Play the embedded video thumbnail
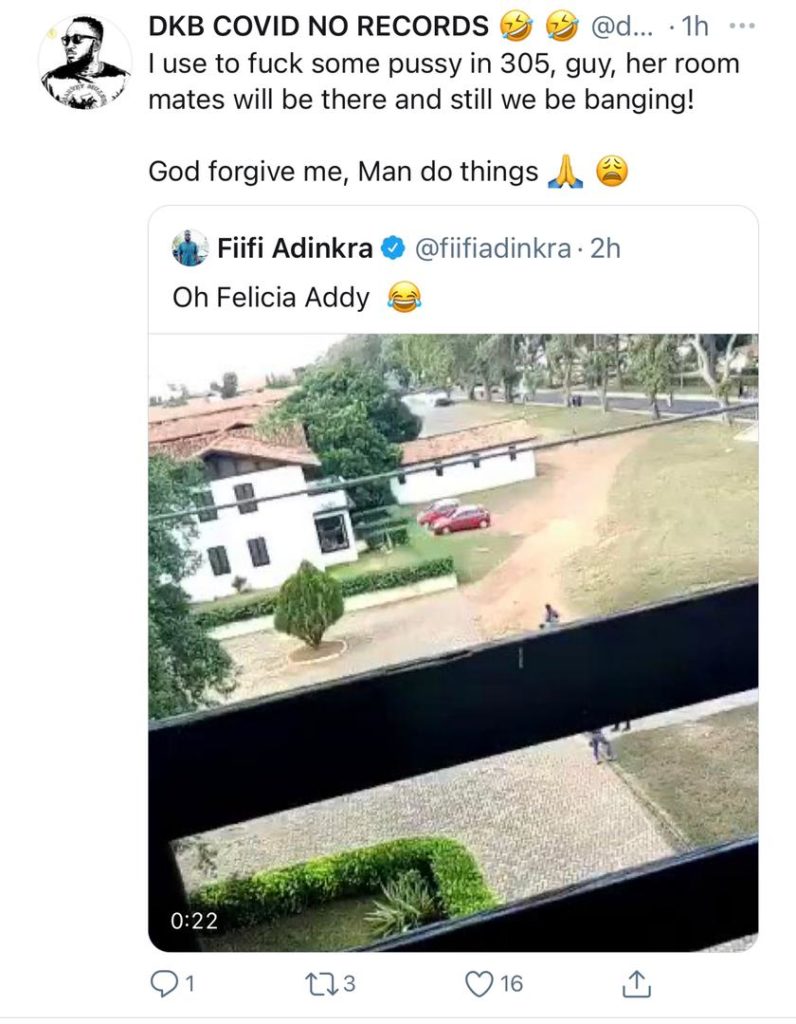Viewport: 796px width, 1024px height. coord(453,643)
